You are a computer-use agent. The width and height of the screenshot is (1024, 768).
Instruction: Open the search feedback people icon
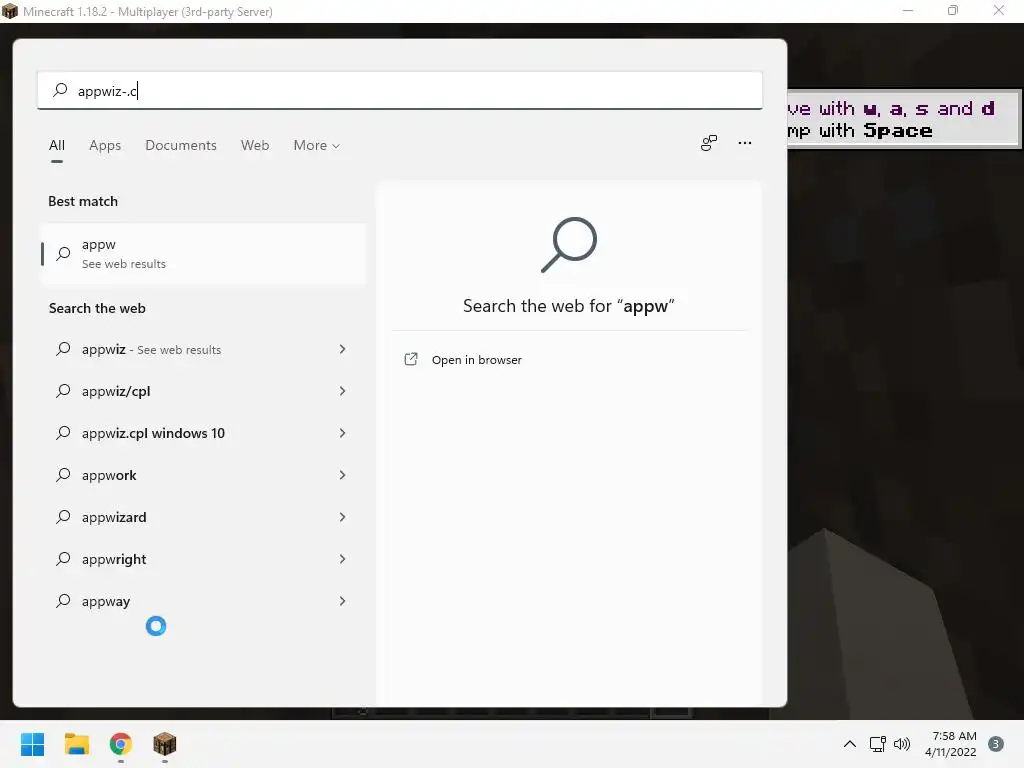click(709, 143)
